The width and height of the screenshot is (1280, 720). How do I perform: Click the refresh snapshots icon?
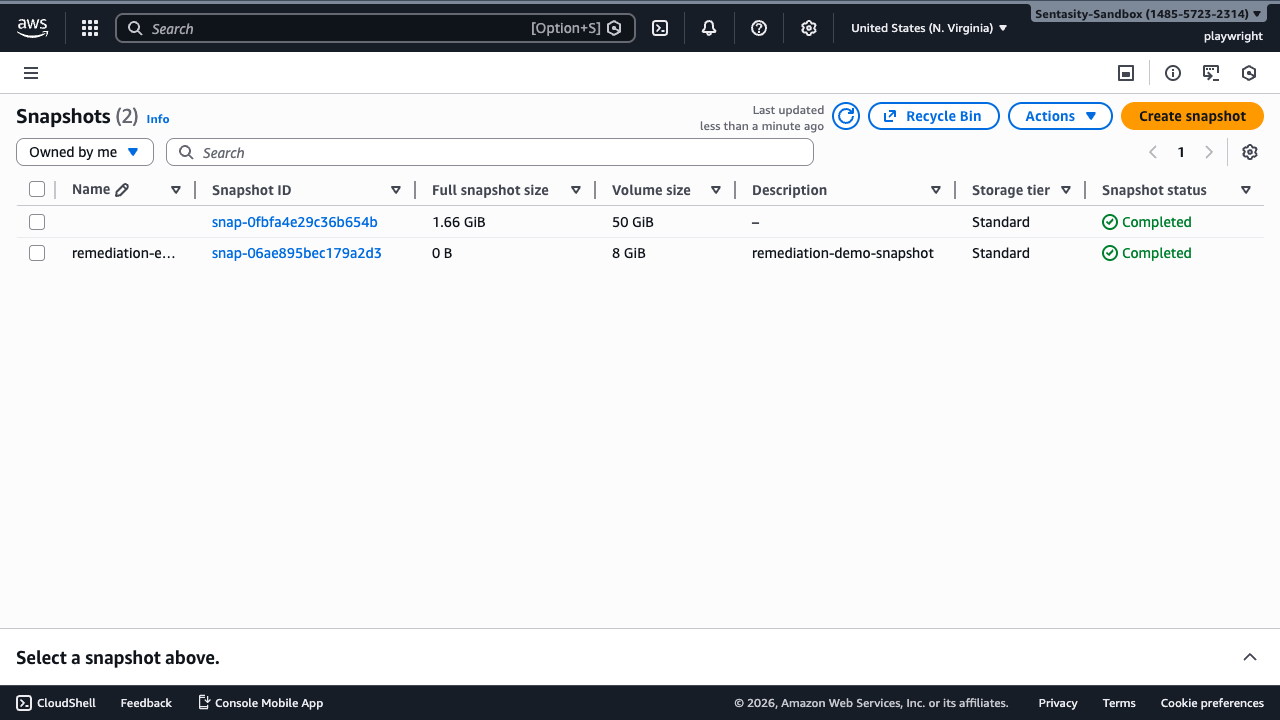(846, 116)
